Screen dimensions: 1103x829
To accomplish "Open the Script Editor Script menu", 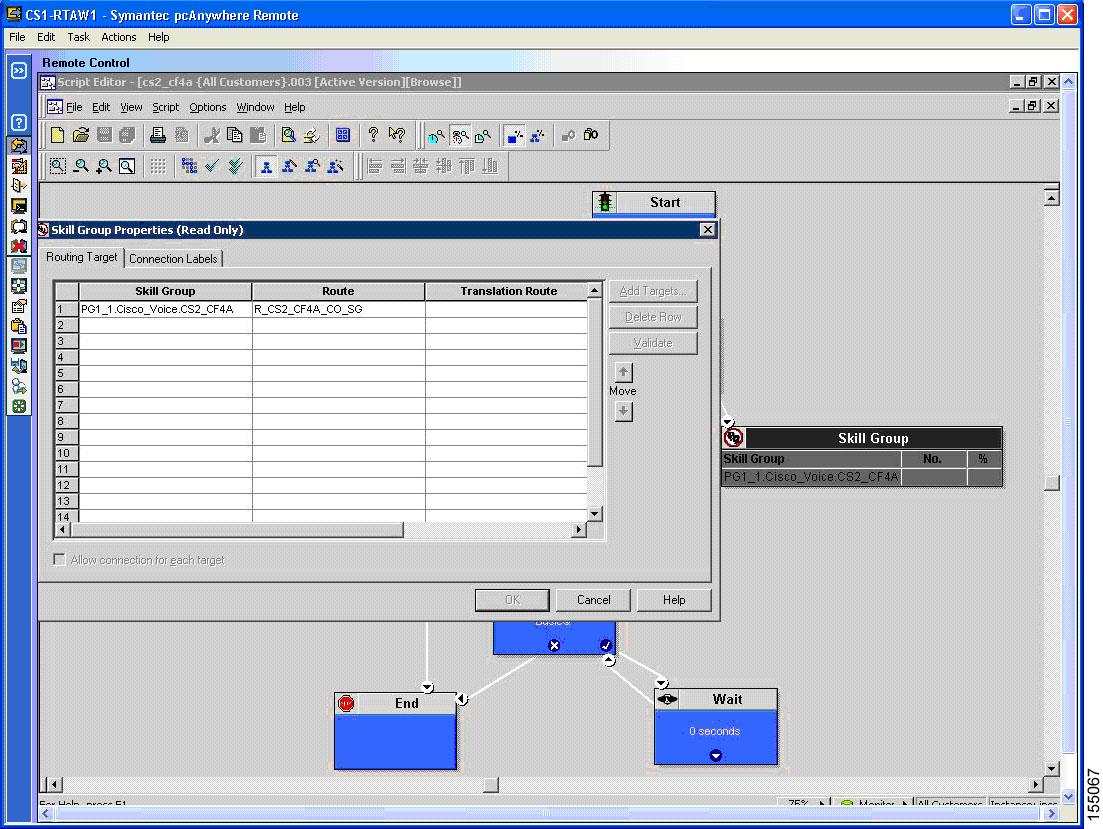I will pos(165,107).
